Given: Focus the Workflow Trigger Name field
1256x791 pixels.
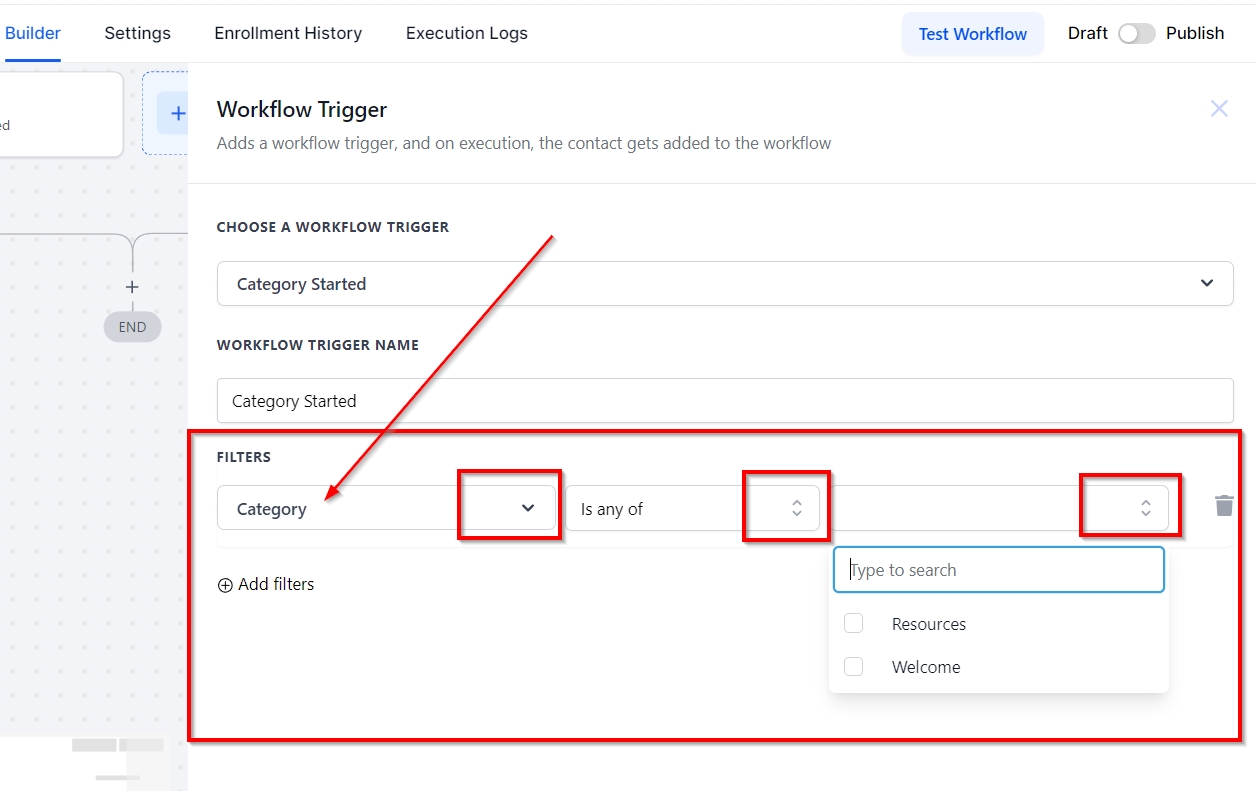Looking at the screenshot, I should 725,401.
